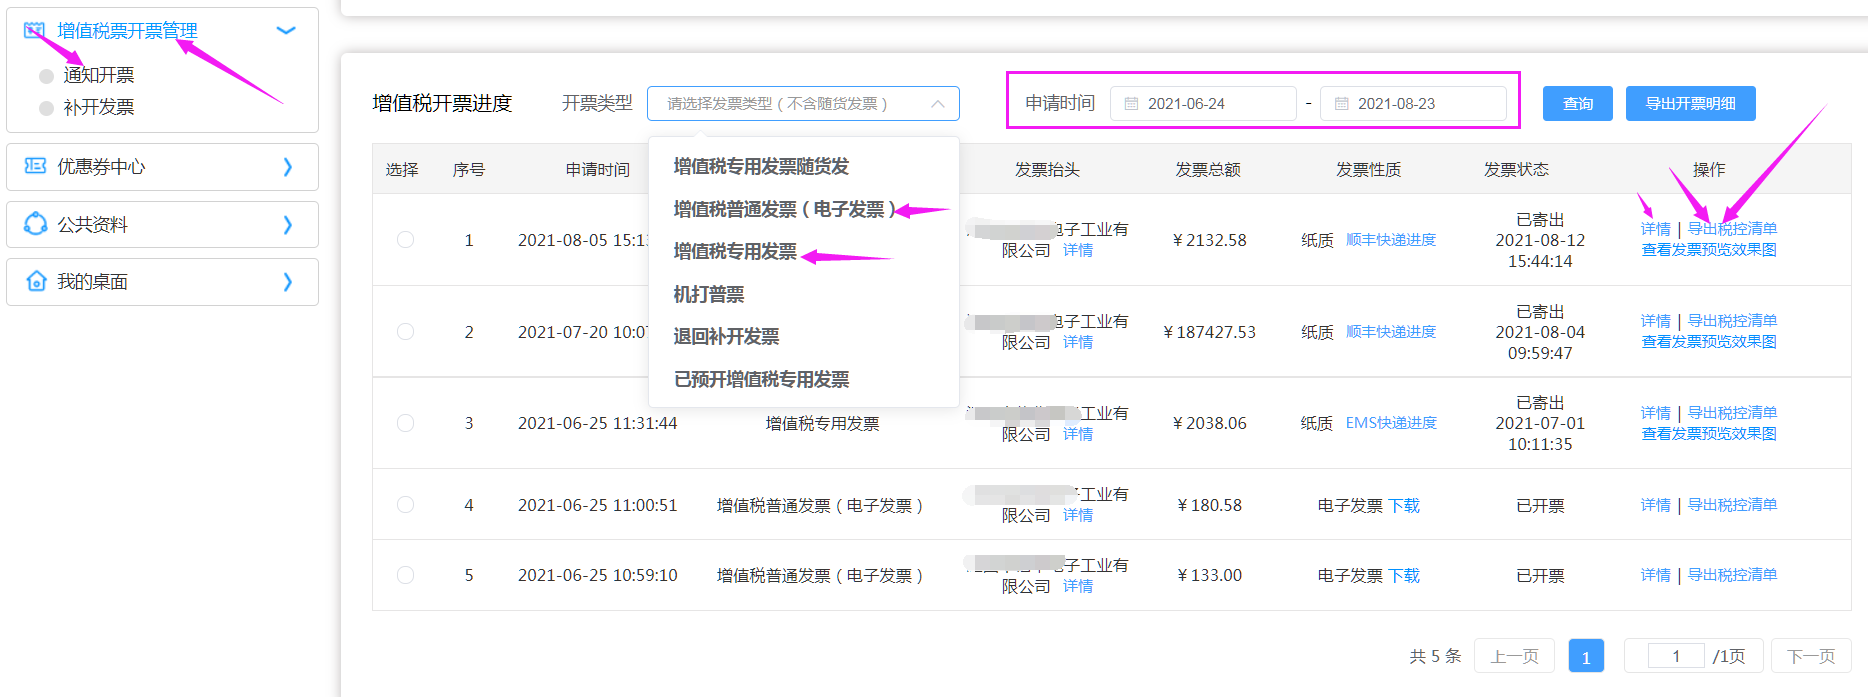
Task: Click the coupon center ticket icon
Action: [35, 166]
